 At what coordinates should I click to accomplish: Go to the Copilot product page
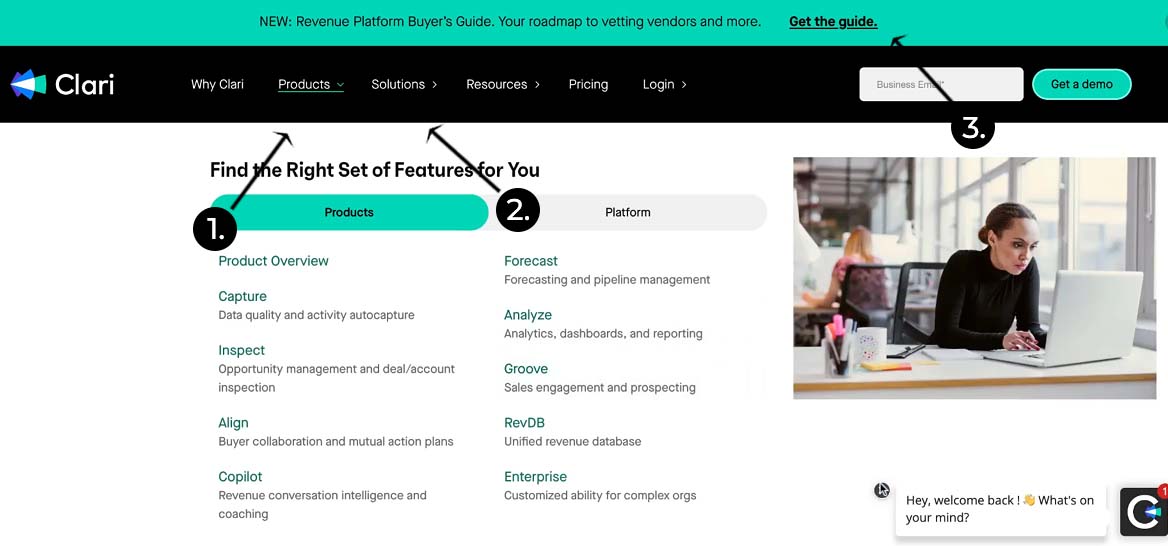(240, 477)
